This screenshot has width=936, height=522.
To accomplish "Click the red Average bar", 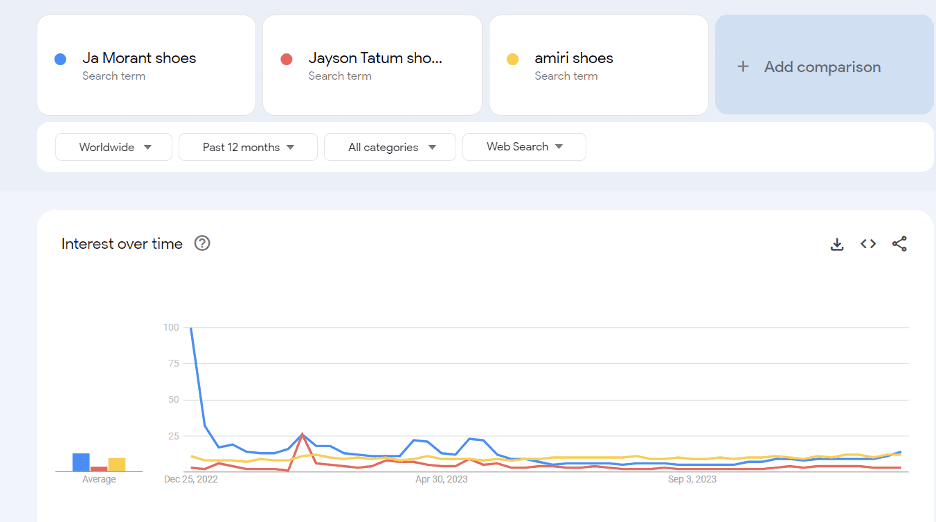I will click(x=99, y=469).
